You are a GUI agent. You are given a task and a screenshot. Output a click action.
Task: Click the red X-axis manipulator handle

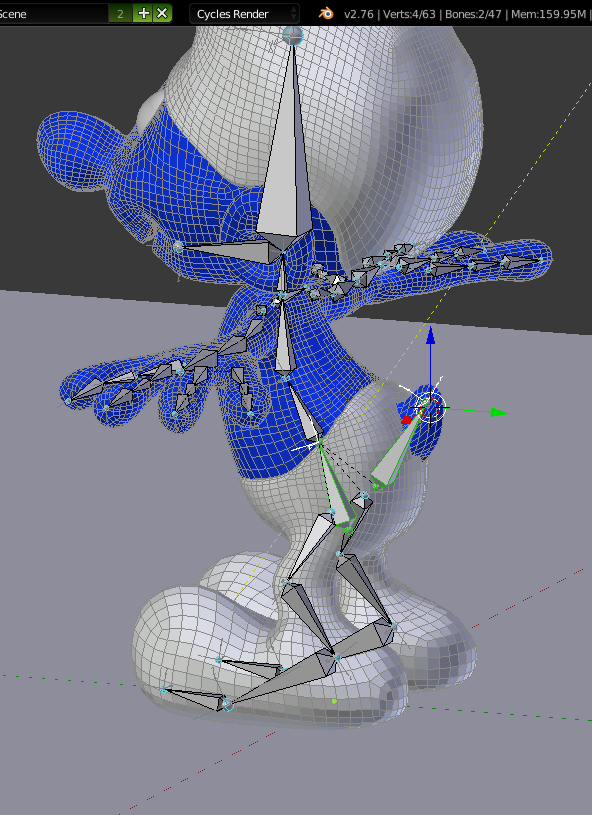coord(407,419)
